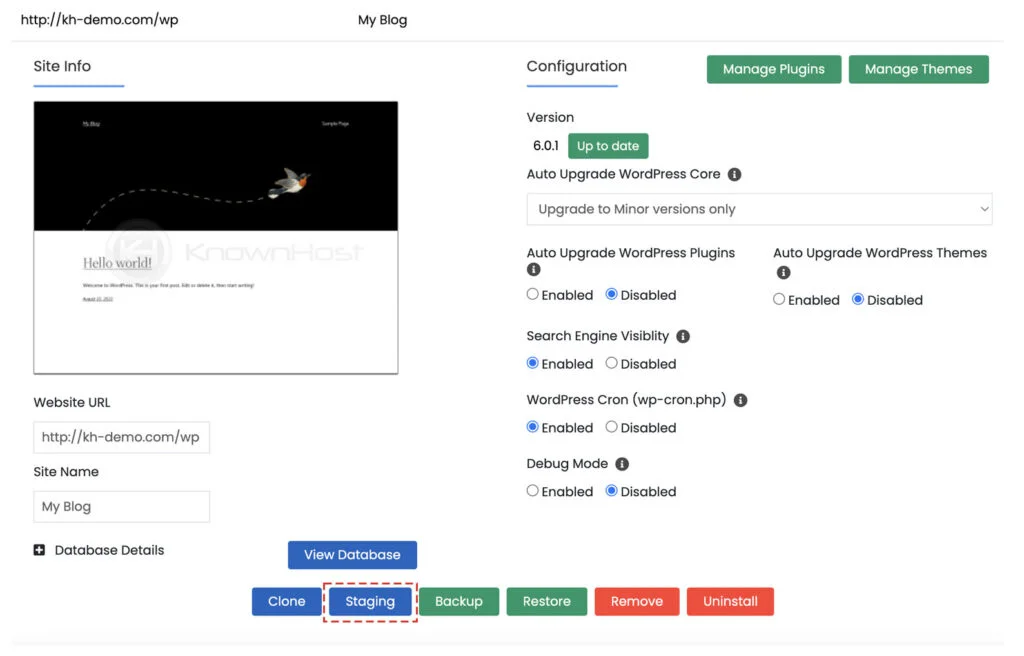1024x656 pixels.
Task: Click info icon beside WordPress Cron (wp-cron.php)
Action: 740,401
